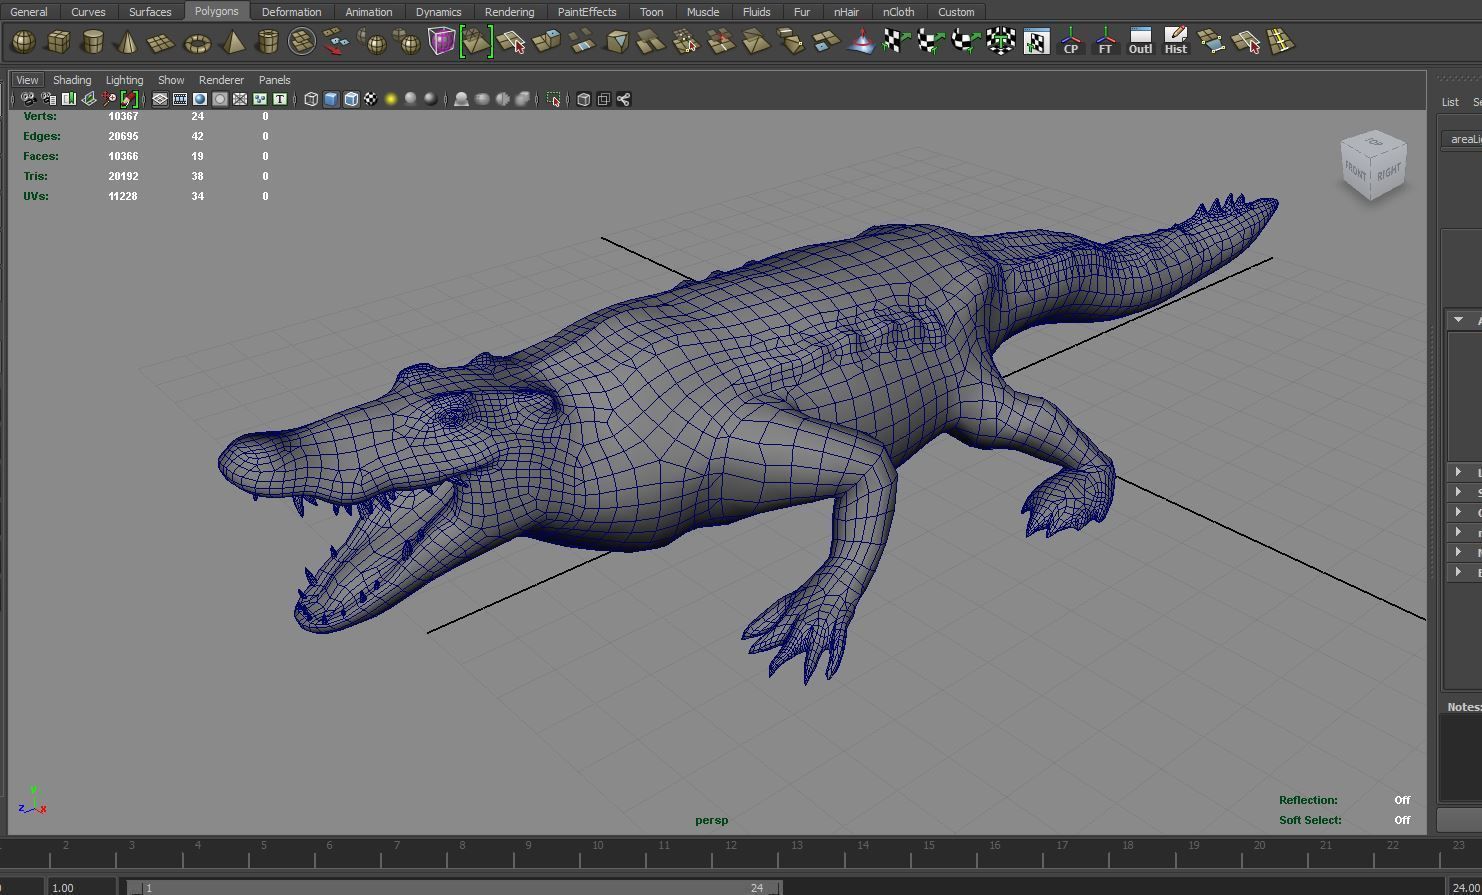Create a polygon torus from the shelf
1482x895 pixels.
click(198, 42)
